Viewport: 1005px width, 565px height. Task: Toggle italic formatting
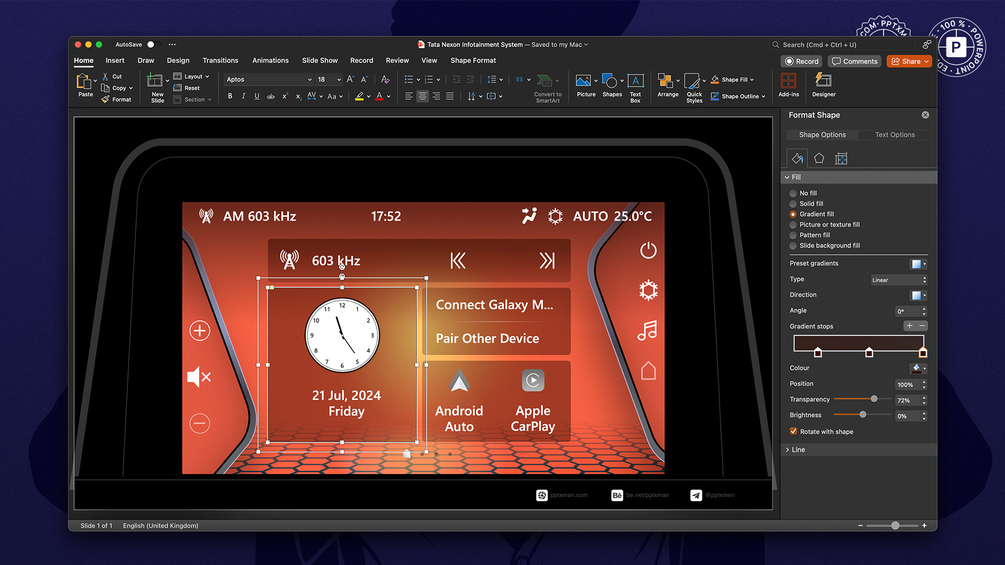(244, 96)
